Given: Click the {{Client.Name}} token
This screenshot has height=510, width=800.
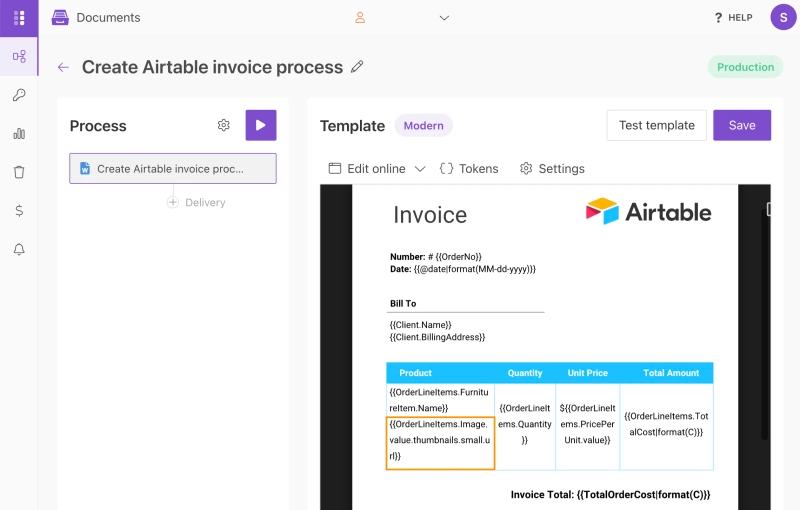Looking at the screenshot, I should pos(420,325).
